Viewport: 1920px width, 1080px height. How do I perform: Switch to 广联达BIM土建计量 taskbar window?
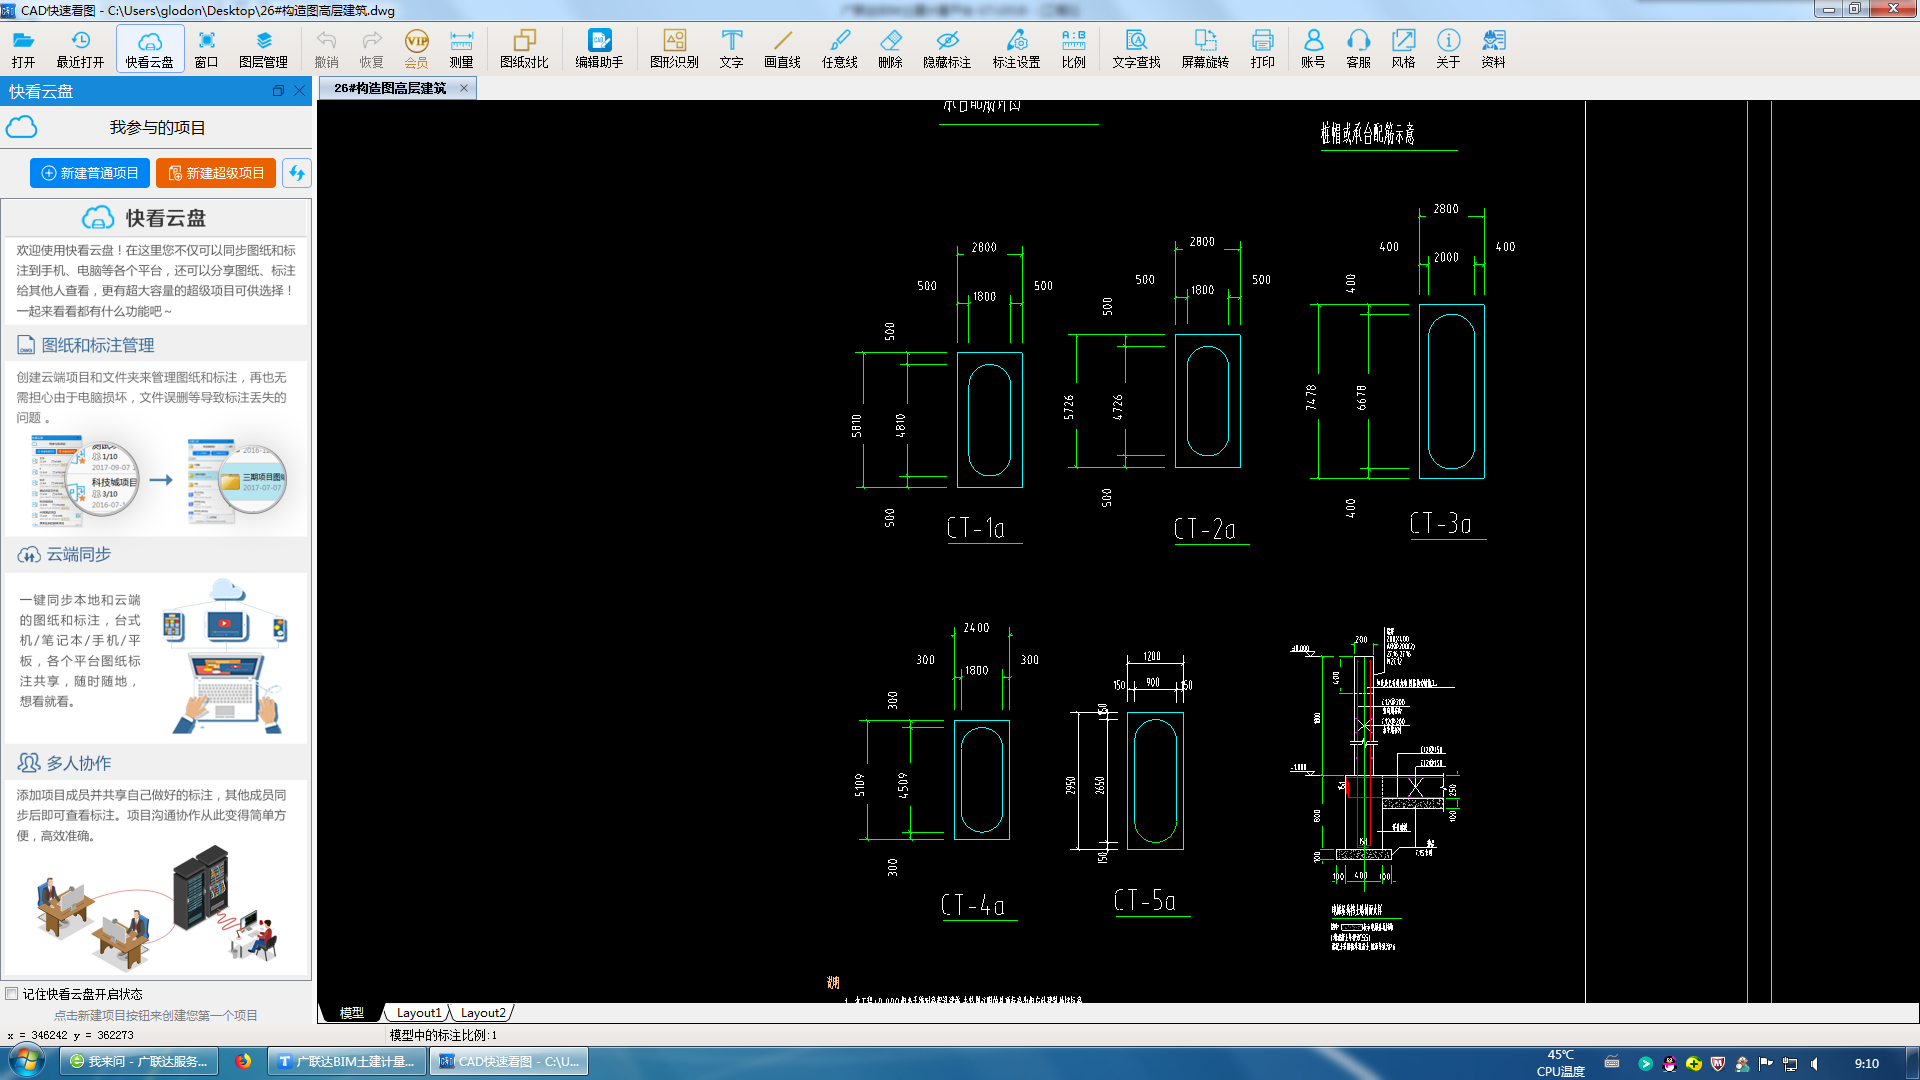347,1062
